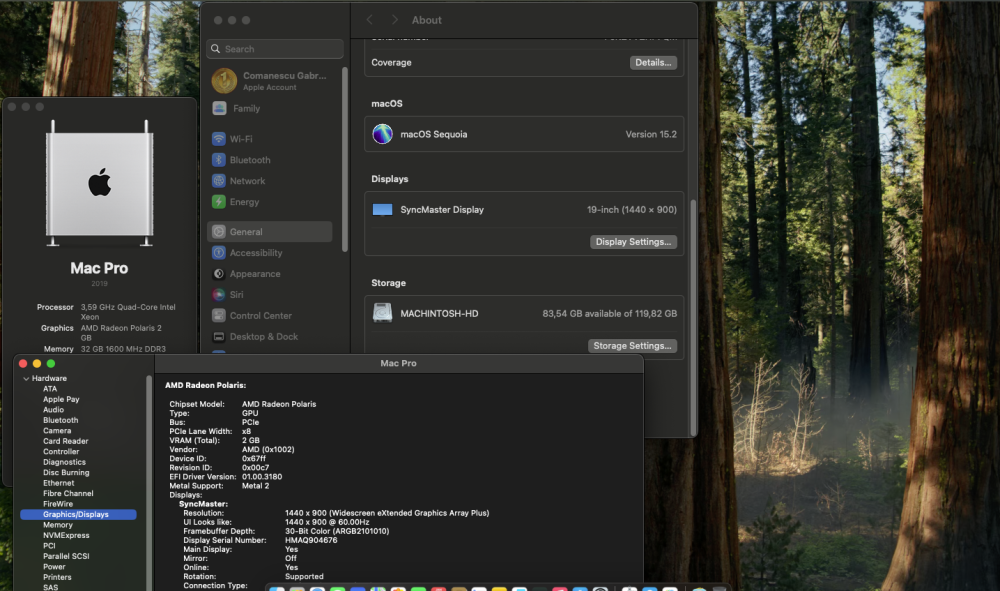This screenshot has width=1000, height=591.
Task: Select Audio in hardware tree
Action: pyautogui.click(x=54, y=410)
